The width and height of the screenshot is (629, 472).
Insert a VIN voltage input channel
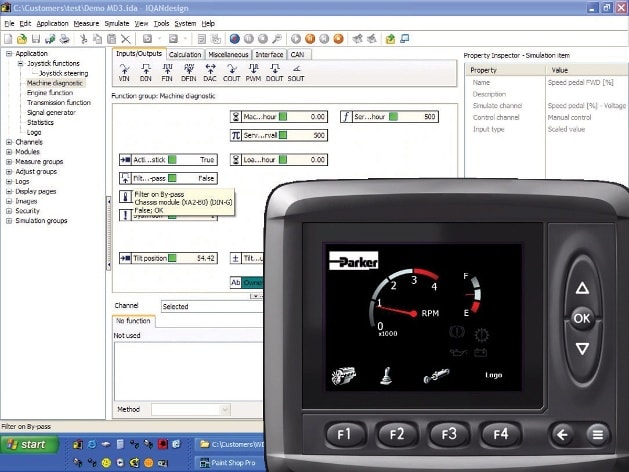click(124, 73)
